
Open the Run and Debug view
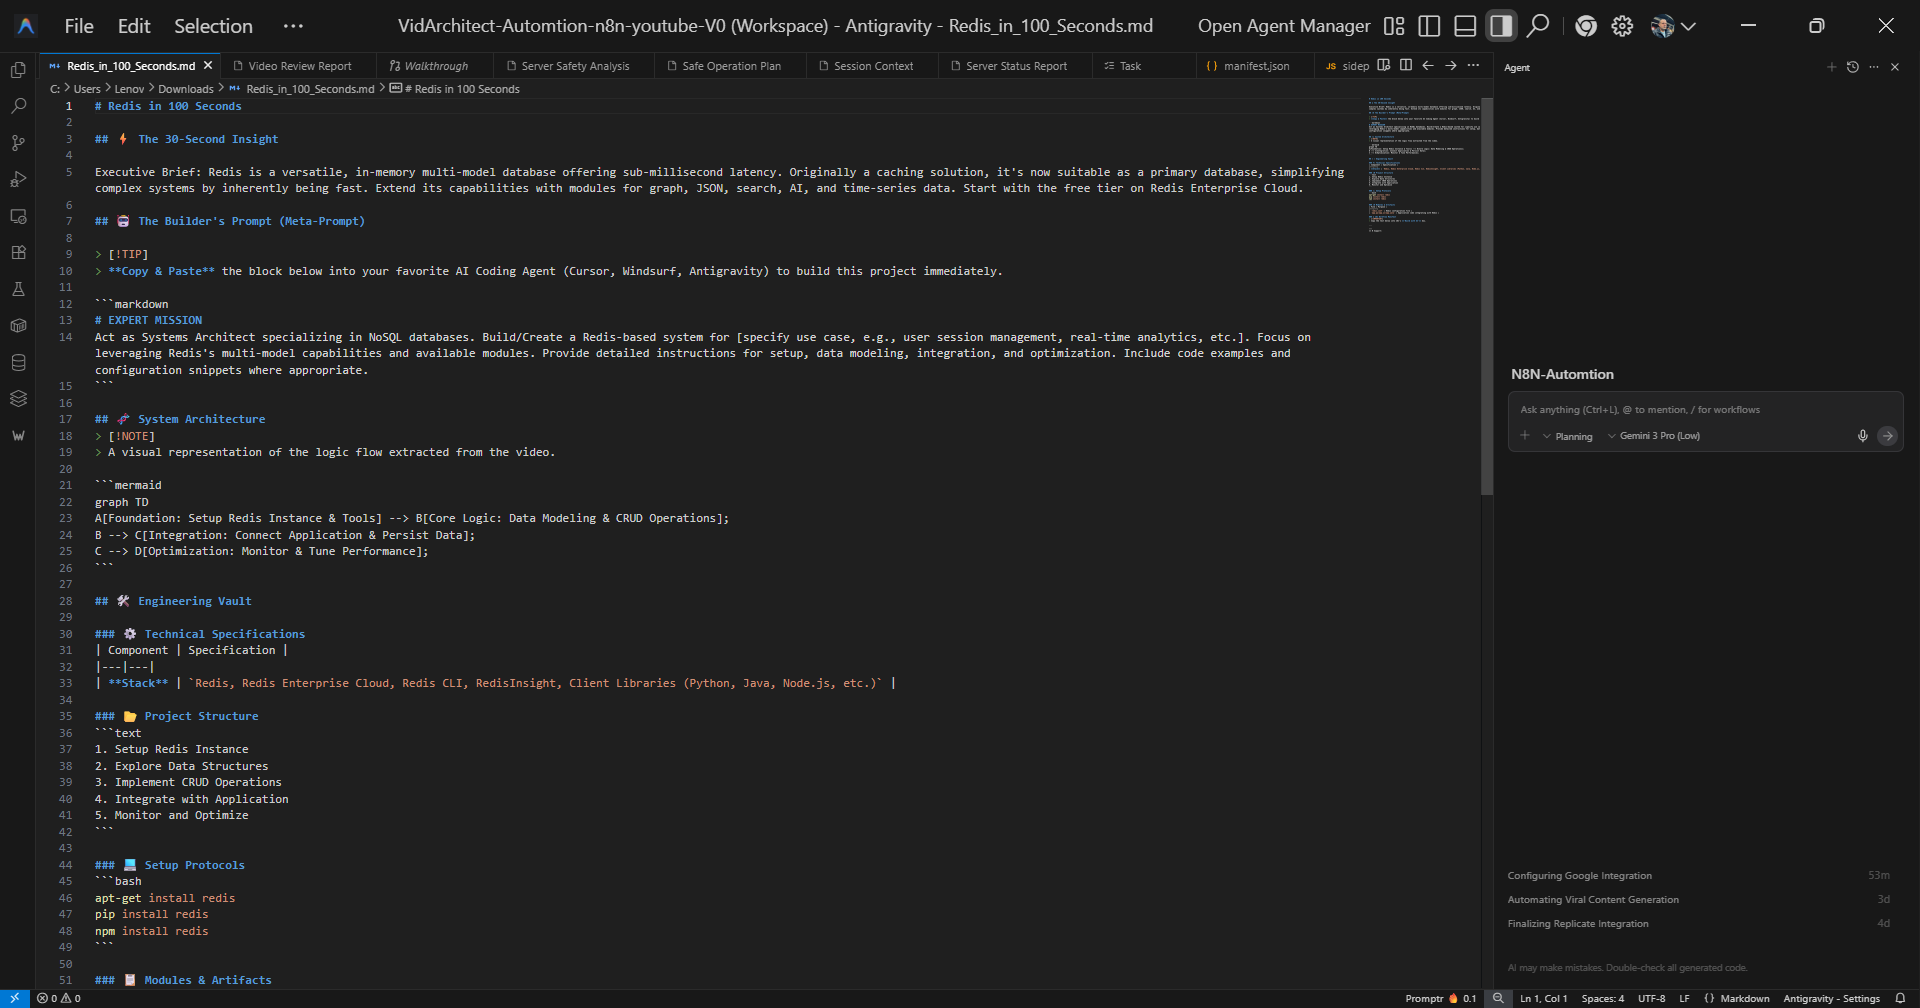click(18, 179)
